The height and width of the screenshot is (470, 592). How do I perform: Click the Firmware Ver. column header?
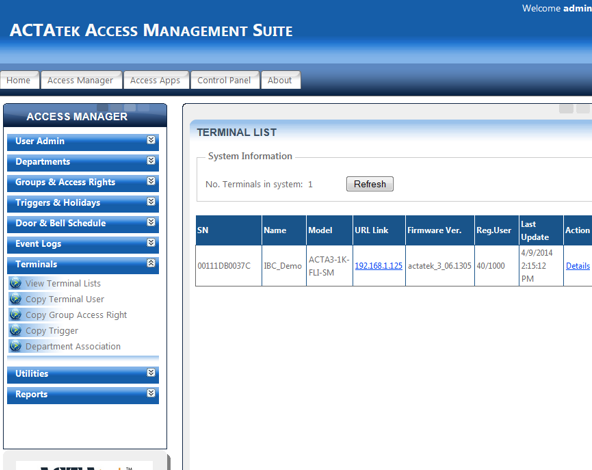440,230
